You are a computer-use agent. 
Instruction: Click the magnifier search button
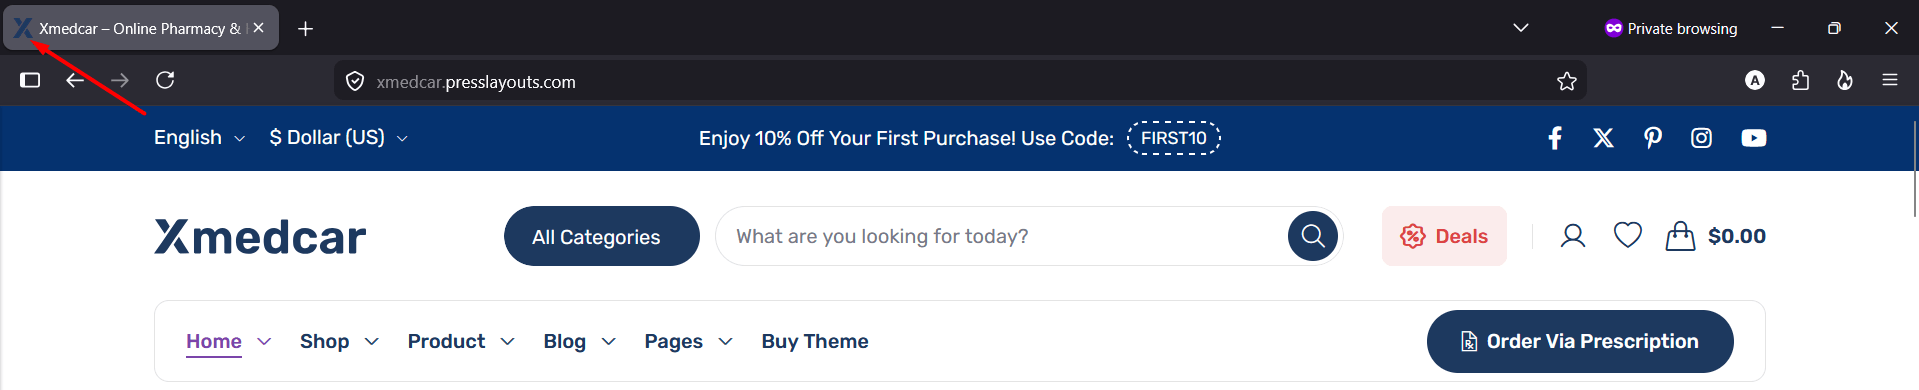(1313, 236)
